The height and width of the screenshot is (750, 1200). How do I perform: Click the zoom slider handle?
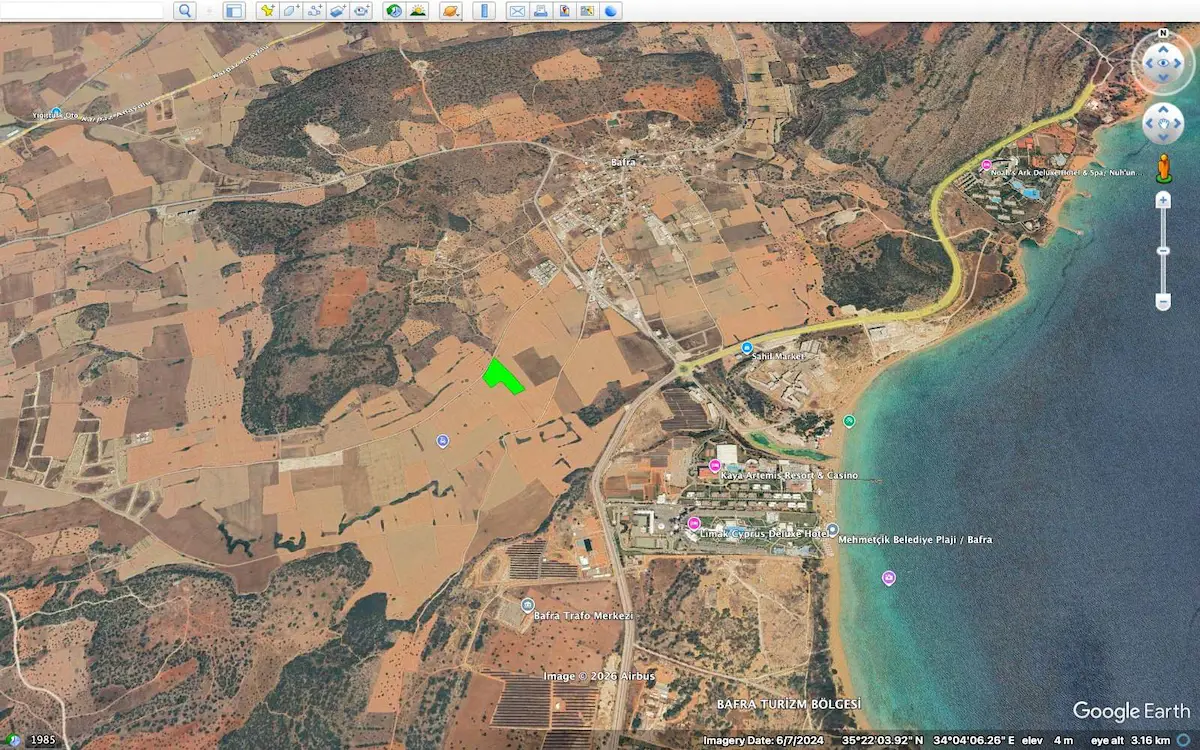[x=1163, y=251]
